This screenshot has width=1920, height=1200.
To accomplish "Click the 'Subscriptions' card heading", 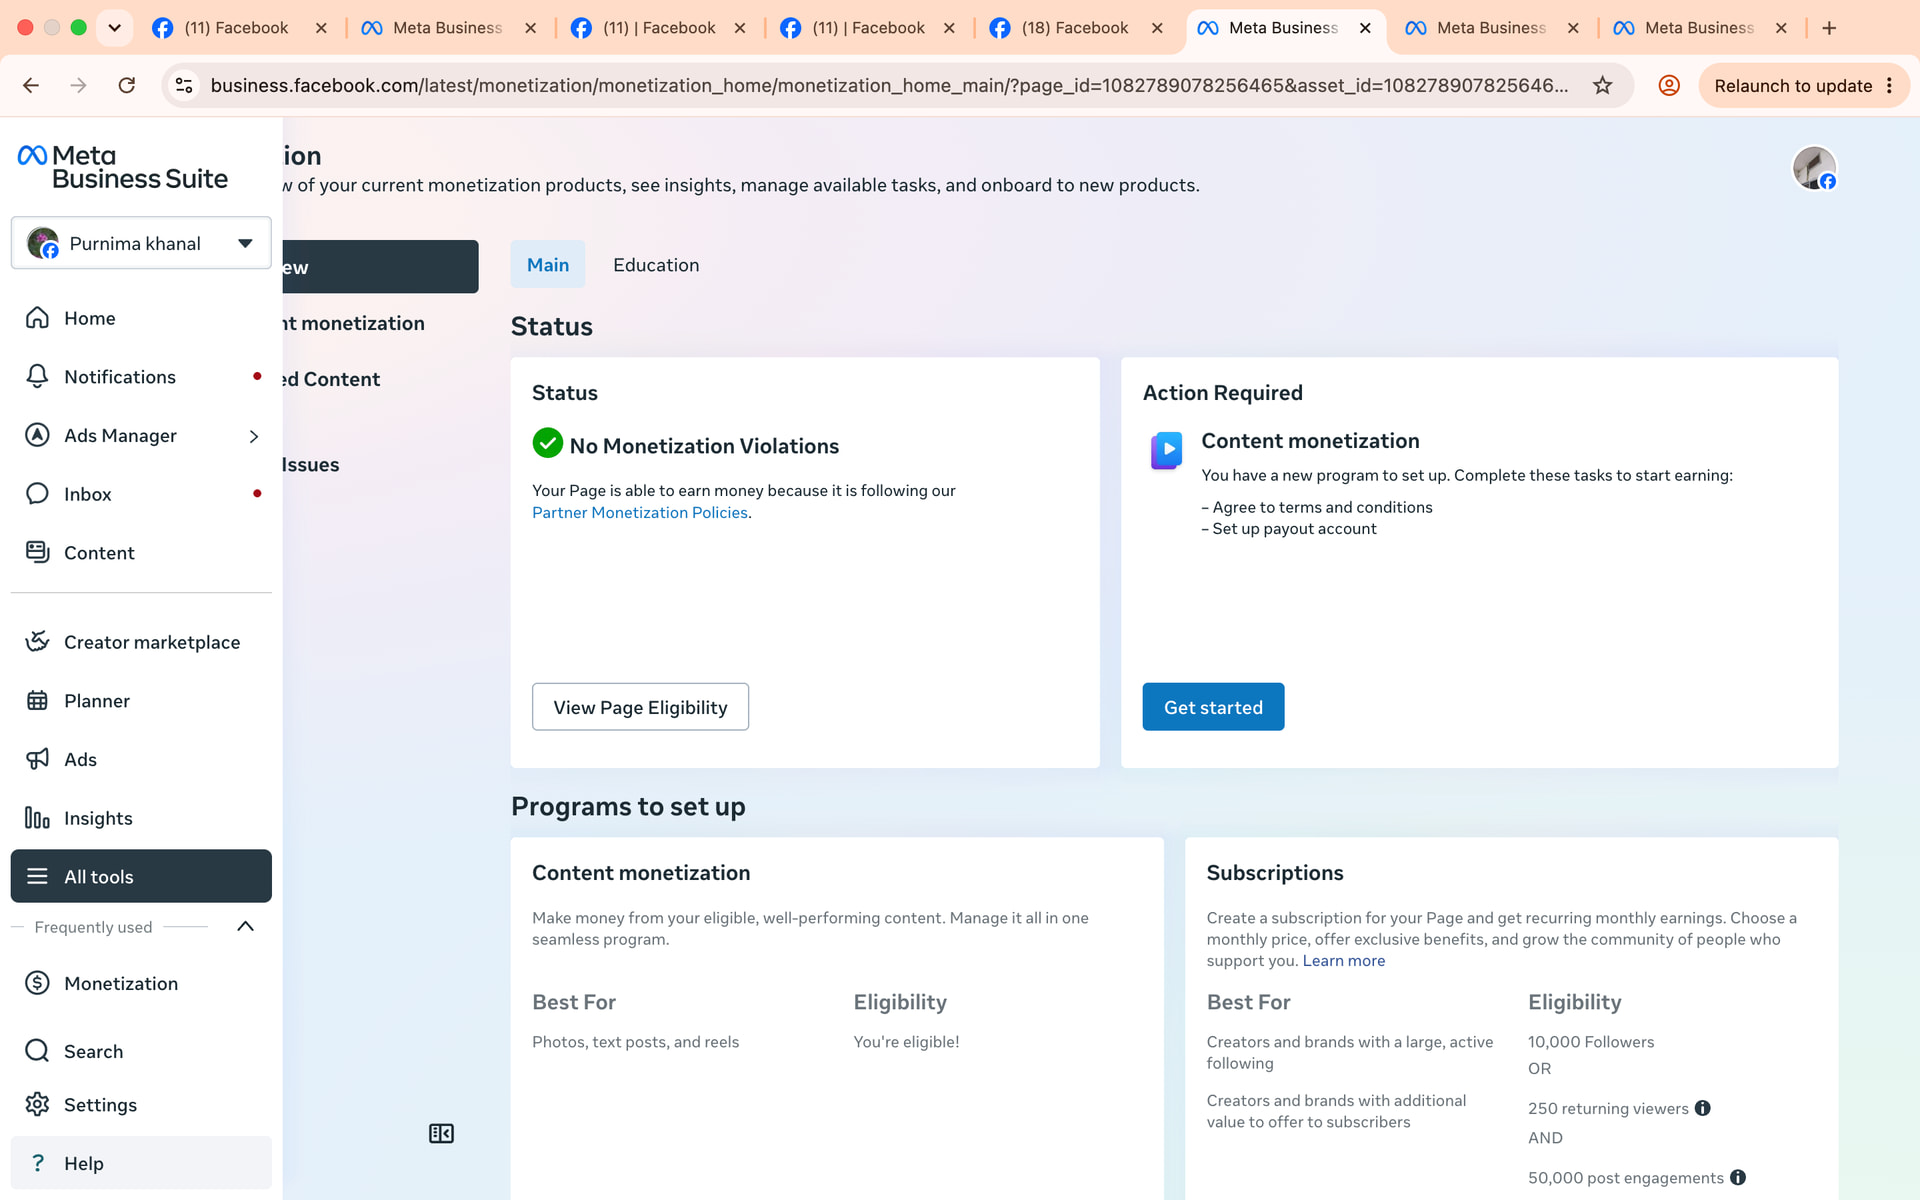I will pos(1275,872).
